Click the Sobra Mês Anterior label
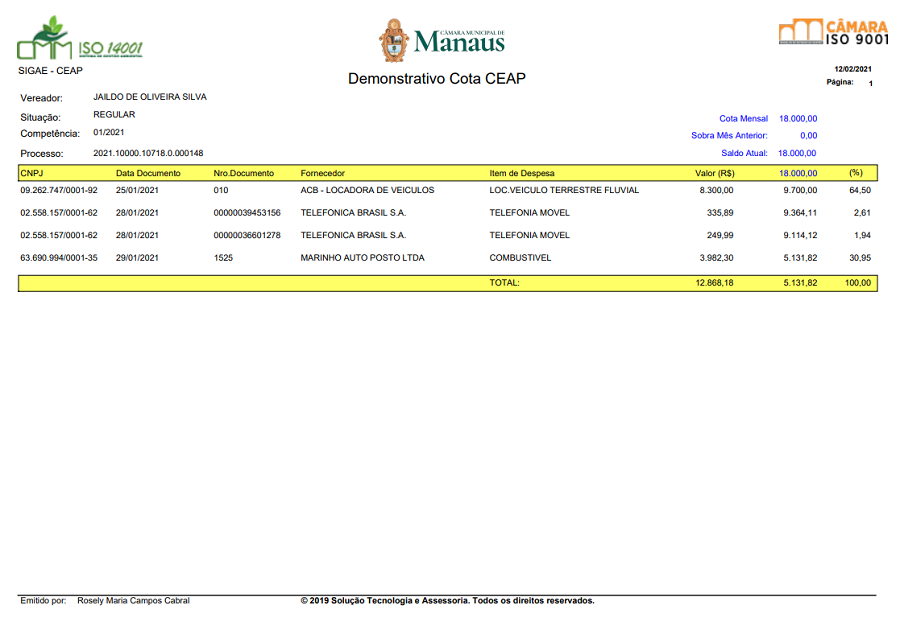Screen dimensions: 900x634 (x=729, y=135)
